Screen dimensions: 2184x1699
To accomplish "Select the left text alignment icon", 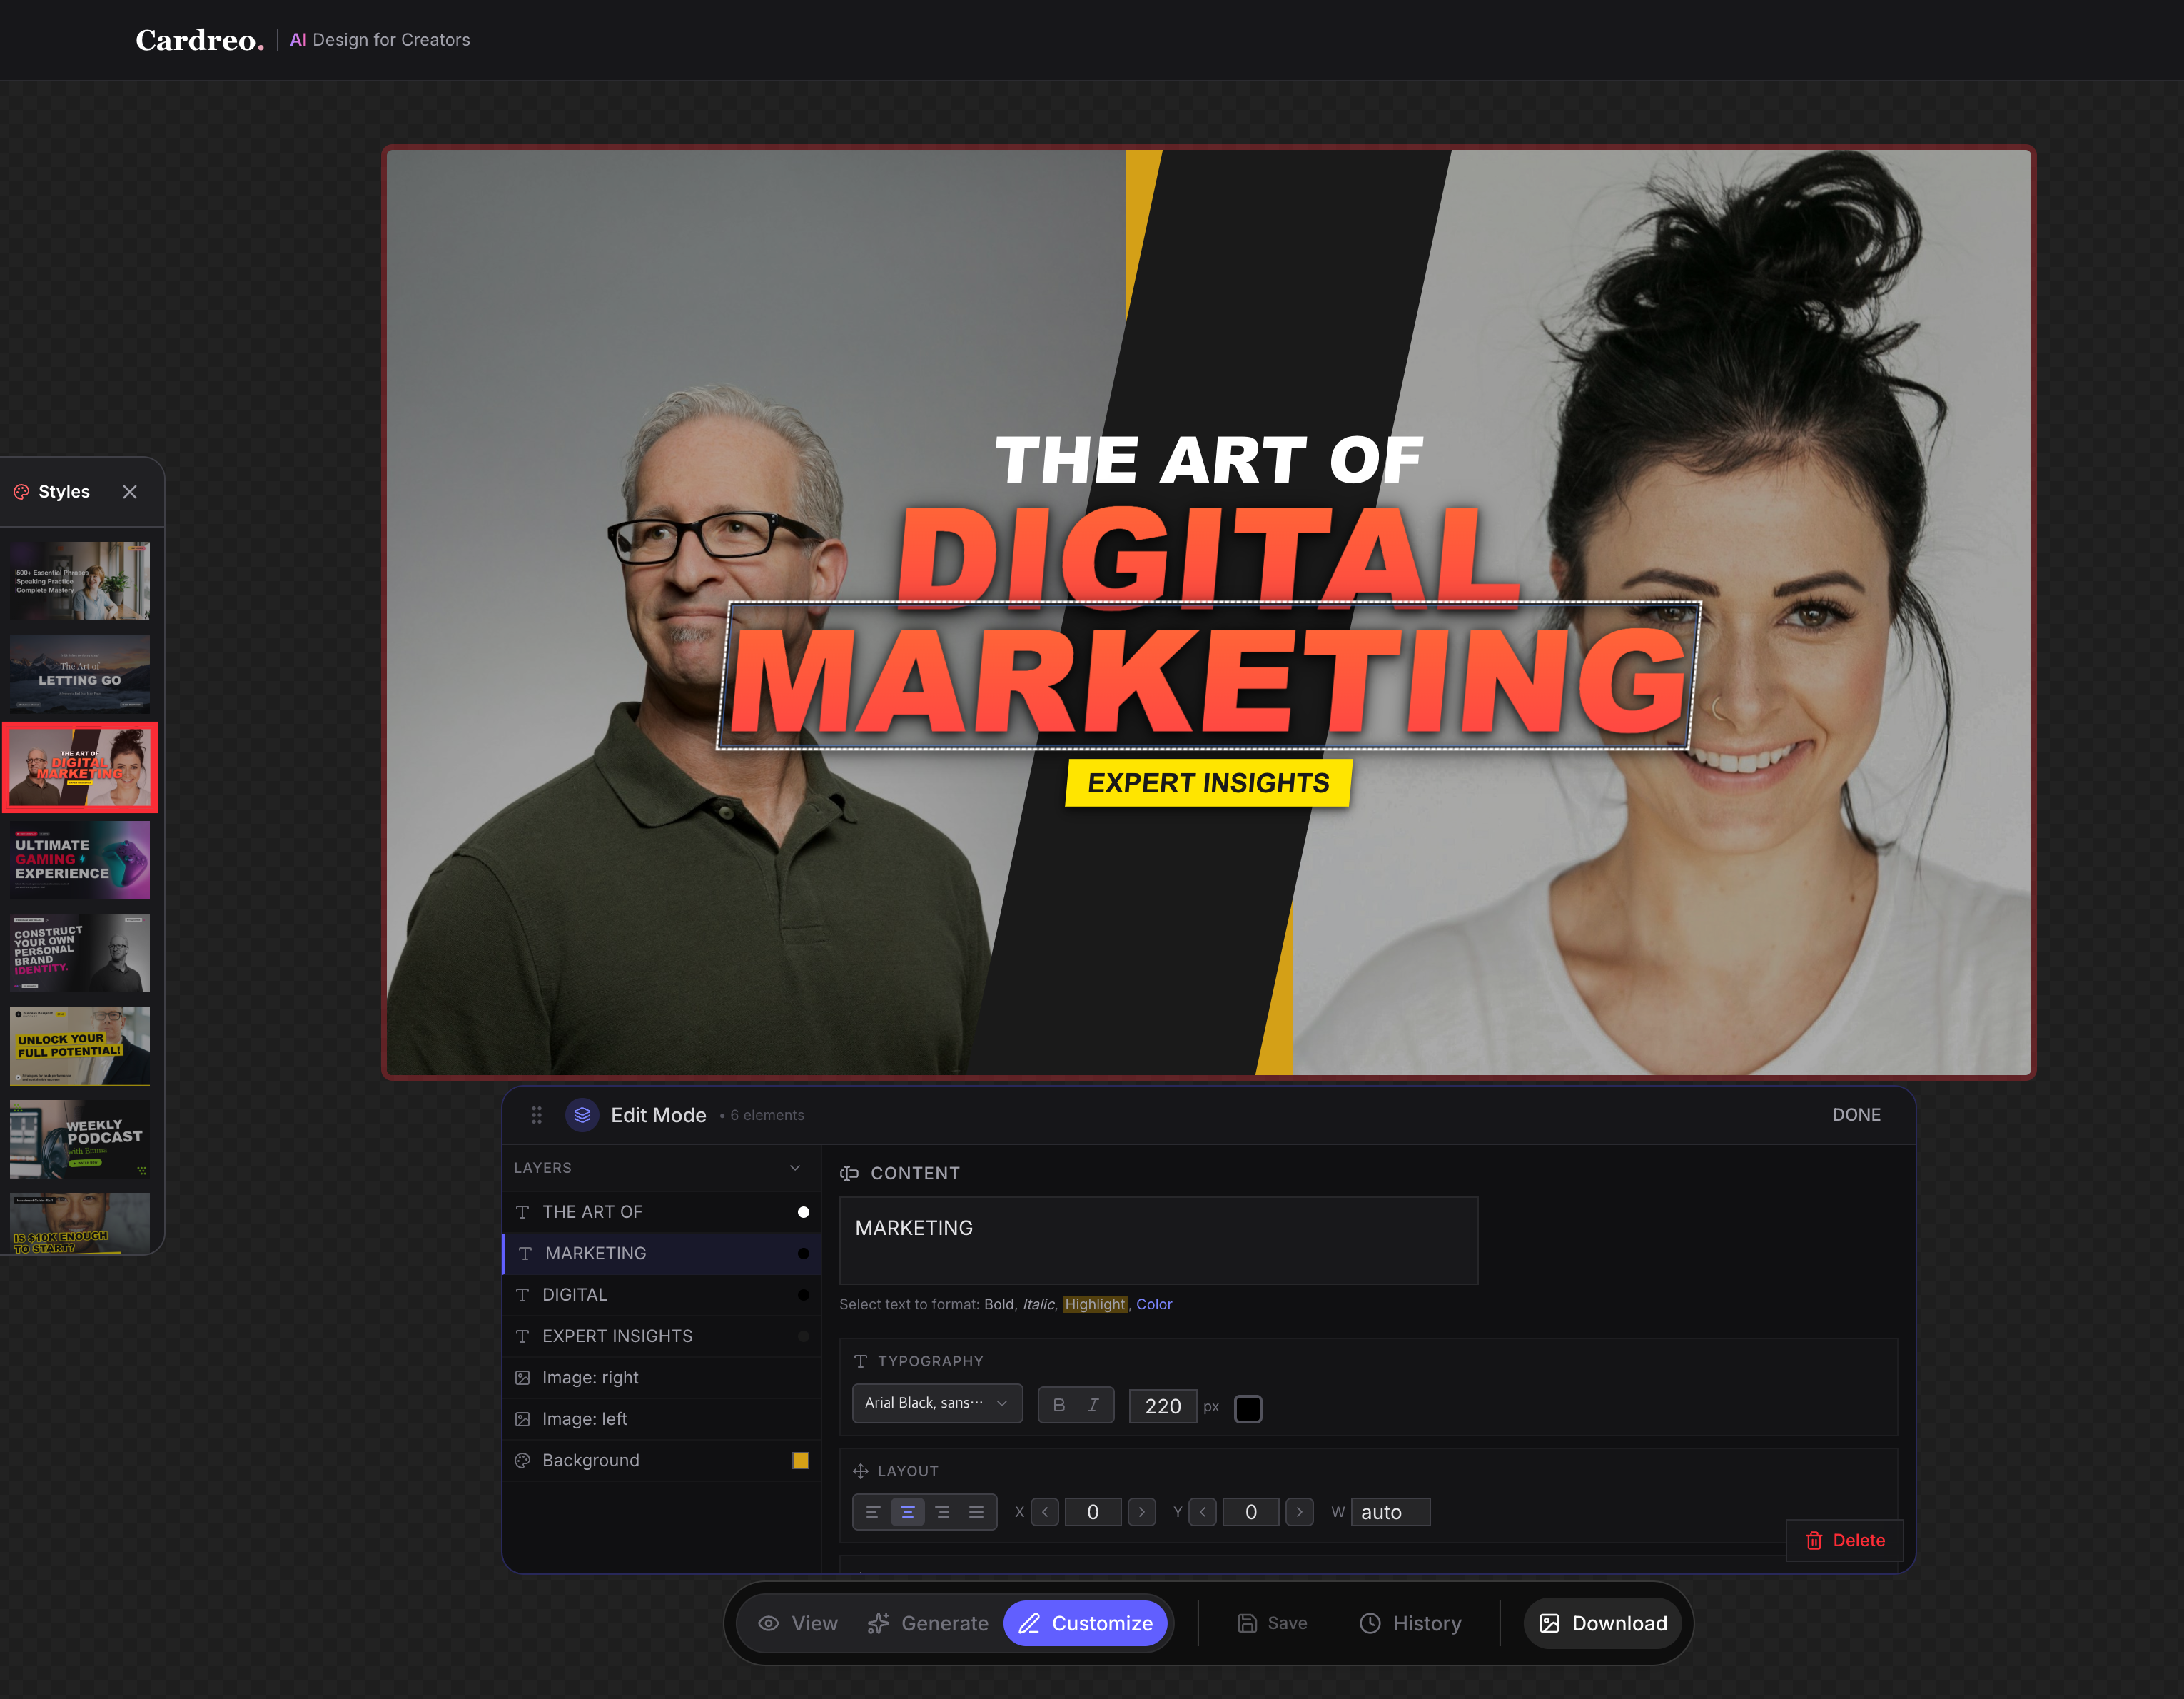I will click(872, 1512).
